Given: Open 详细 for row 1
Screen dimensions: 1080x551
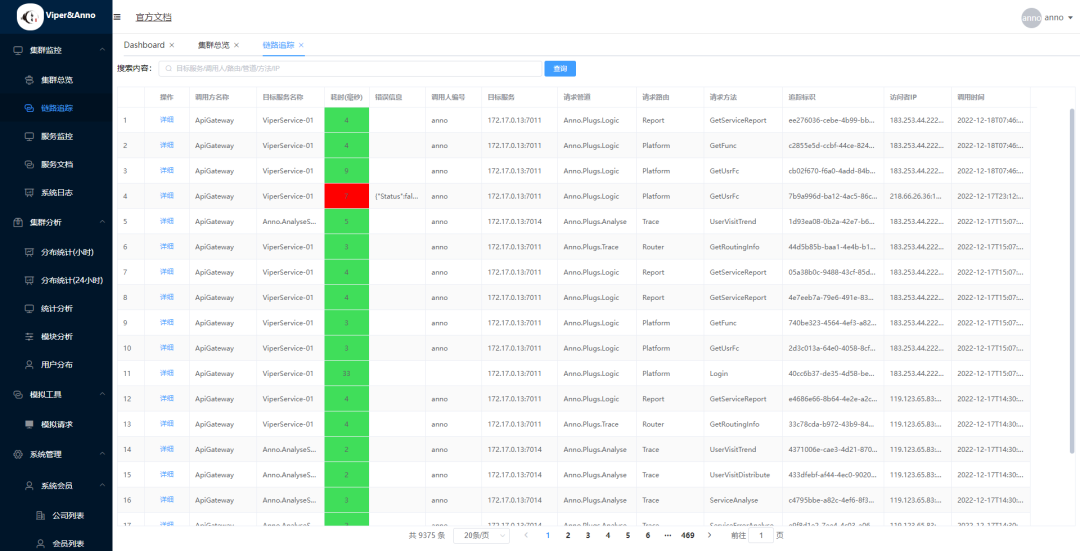Looking at the screenshot, I should click(167, 119).
